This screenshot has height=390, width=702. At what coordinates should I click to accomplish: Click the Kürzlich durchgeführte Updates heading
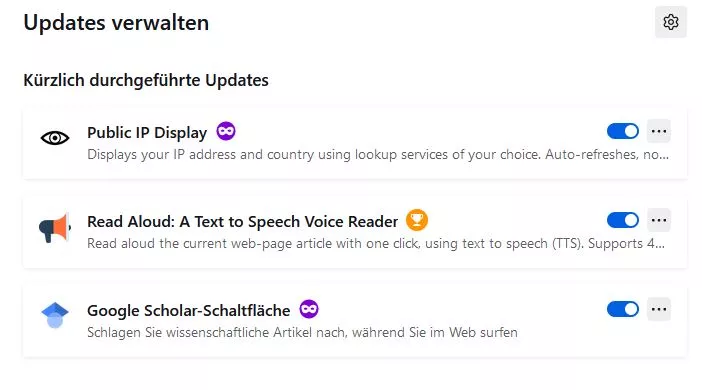click(146, 81)
